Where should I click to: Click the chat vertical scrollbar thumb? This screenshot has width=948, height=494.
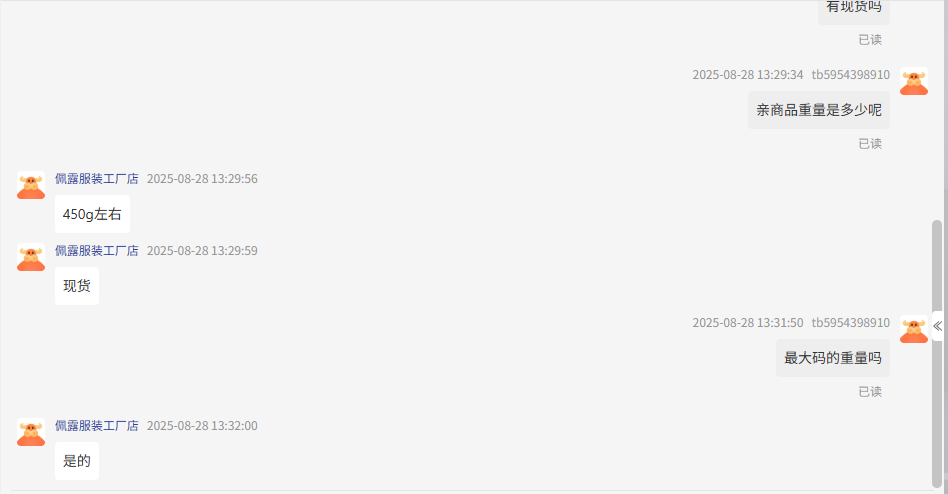(x=937, y=353)
